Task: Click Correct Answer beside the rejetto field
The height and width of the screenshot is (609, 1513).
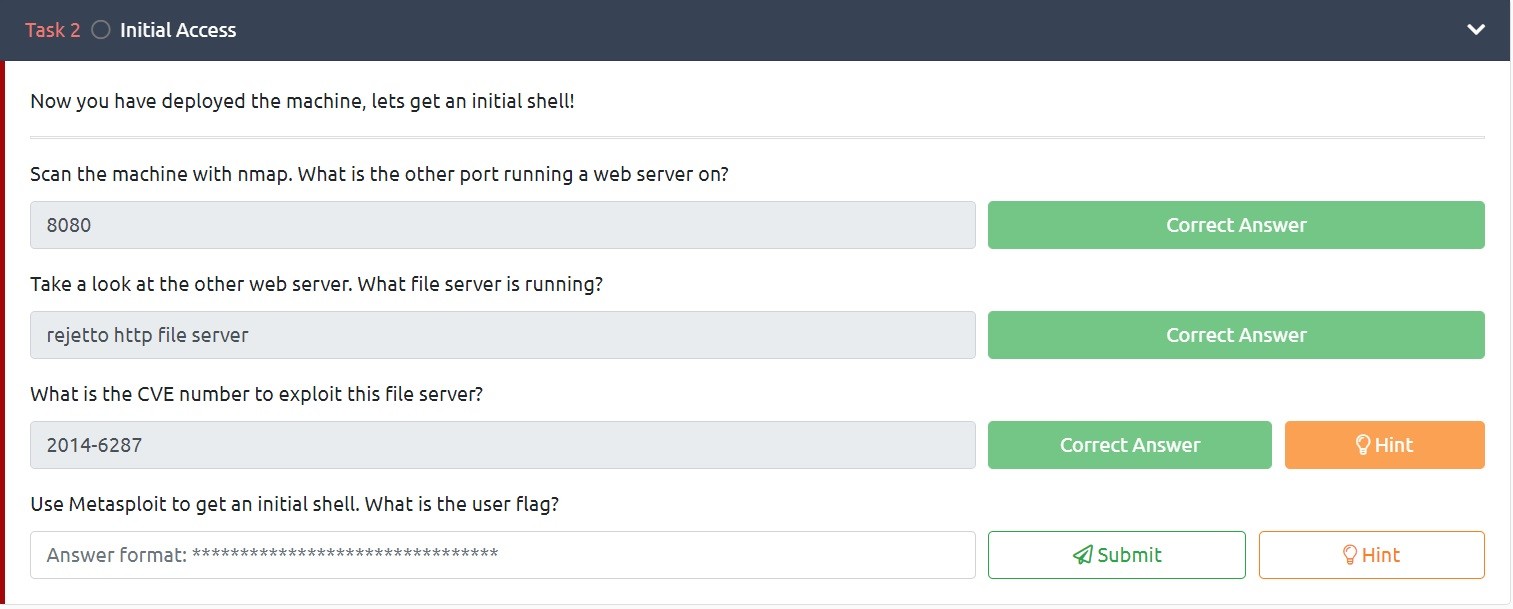Action: click(1235, 335)
